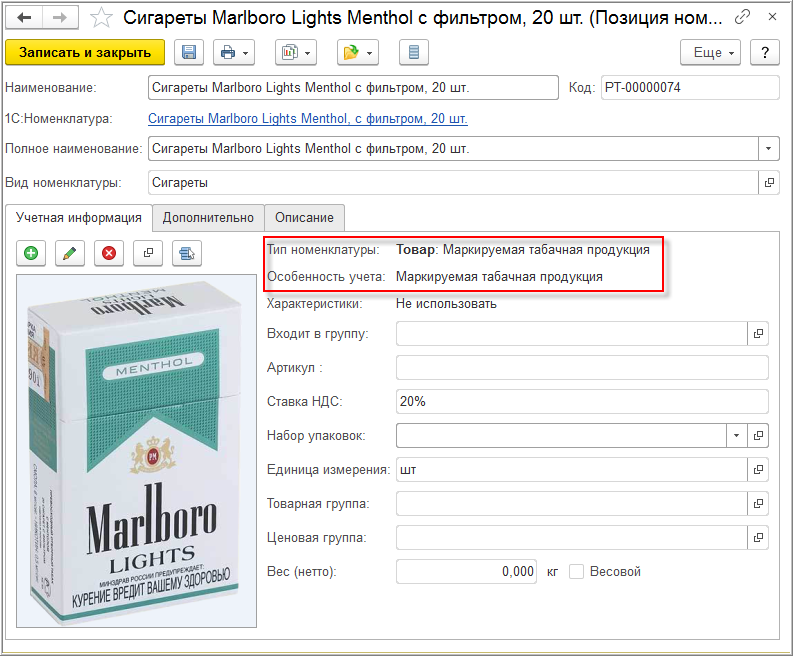Toggle the Весовой checkbox
Screen dimensions: 793x656
576,572
